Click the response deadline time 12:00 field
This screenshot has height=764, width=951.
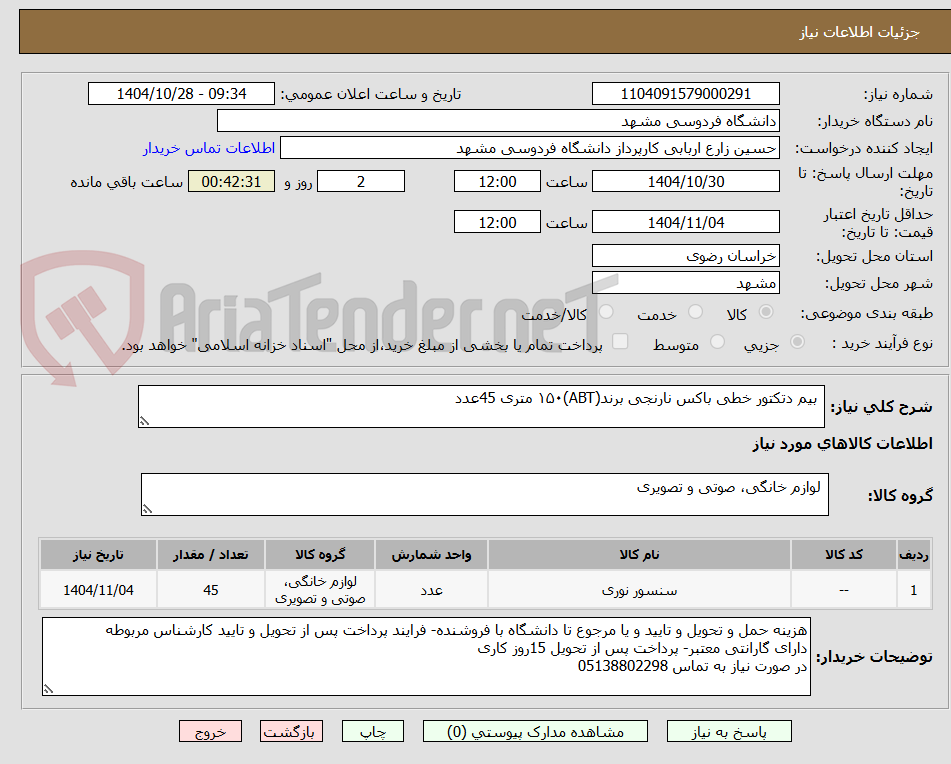(x=497, y=181)
